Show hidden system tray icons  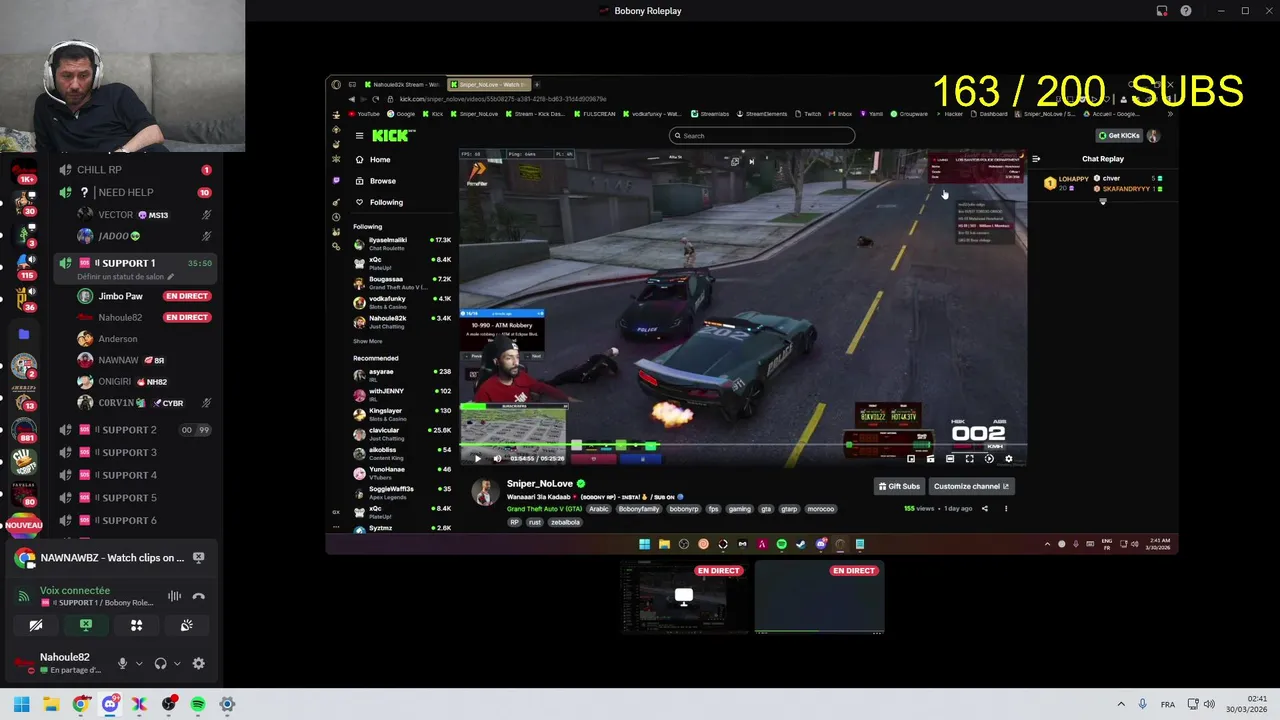click(x=1121, y=704)
